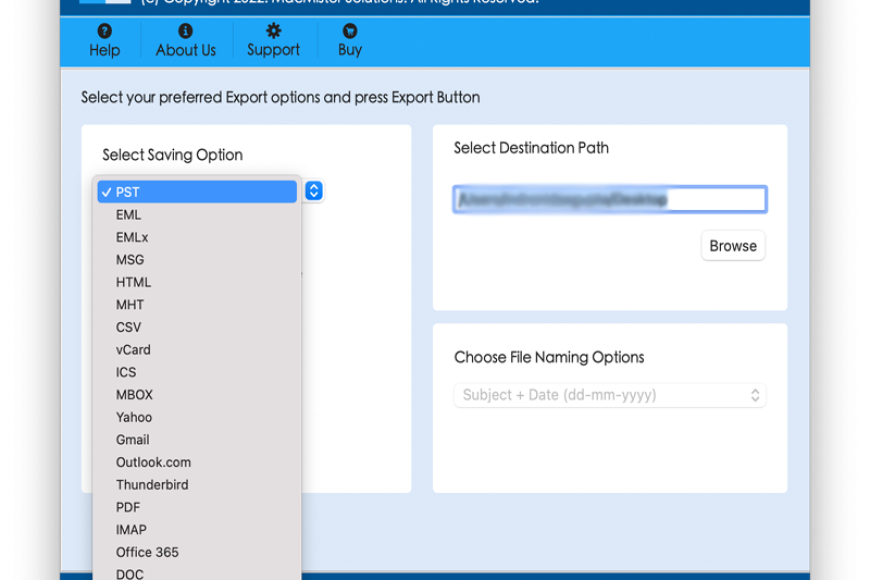This screenshot has height=580, width=870.
Task: Select the checked PST option
Action: coord(197,192)
